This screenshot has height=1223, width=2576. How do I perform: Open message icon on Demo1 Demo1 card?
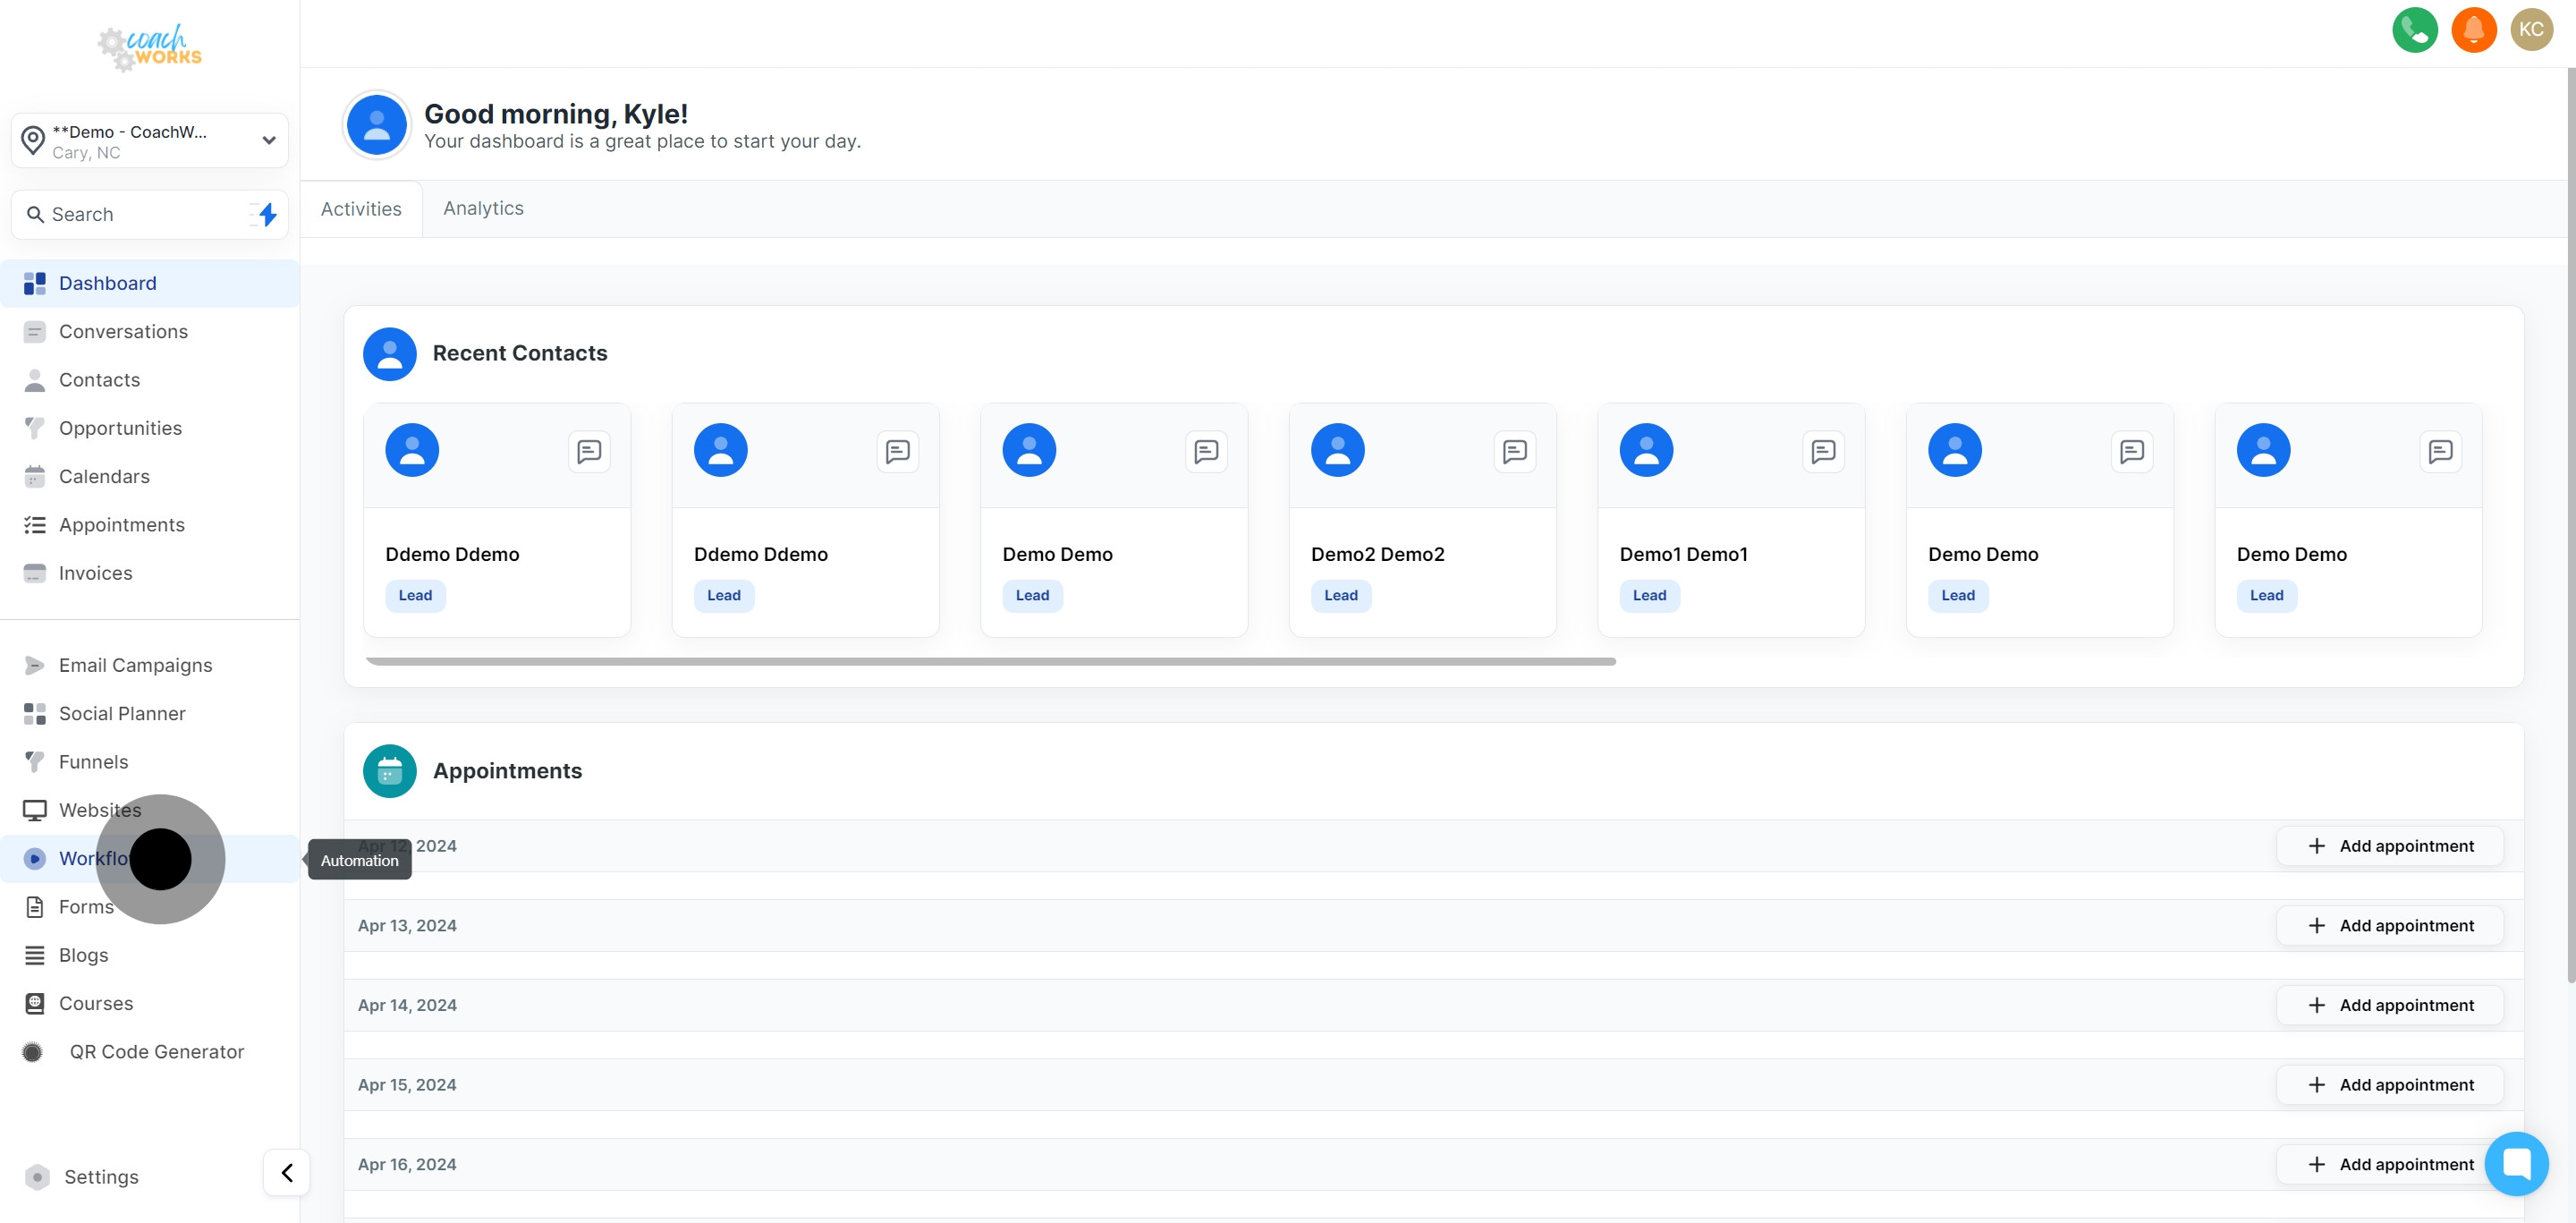point(1823,451)
